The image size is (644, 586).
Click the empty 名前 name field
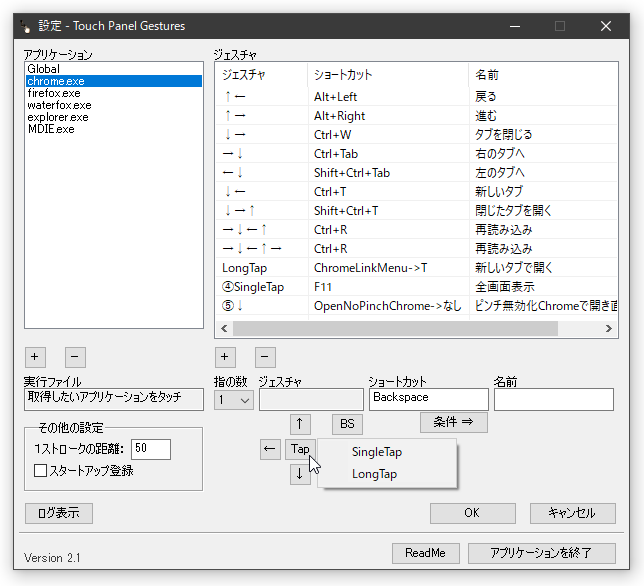click(554, 399)
